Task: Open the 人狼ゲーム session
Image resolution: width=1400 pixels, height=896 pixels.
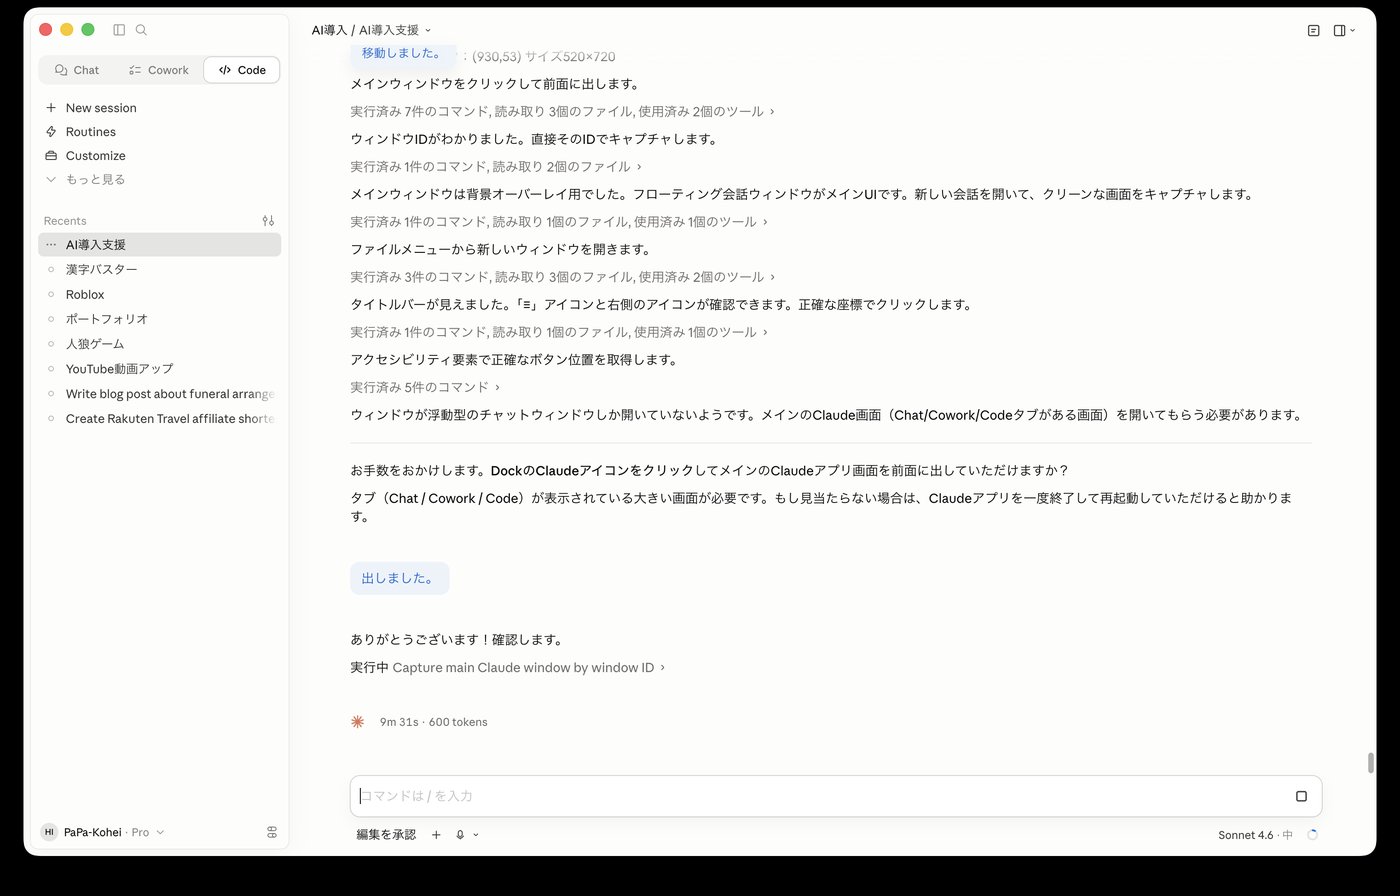Action: (x=160, y=344)
